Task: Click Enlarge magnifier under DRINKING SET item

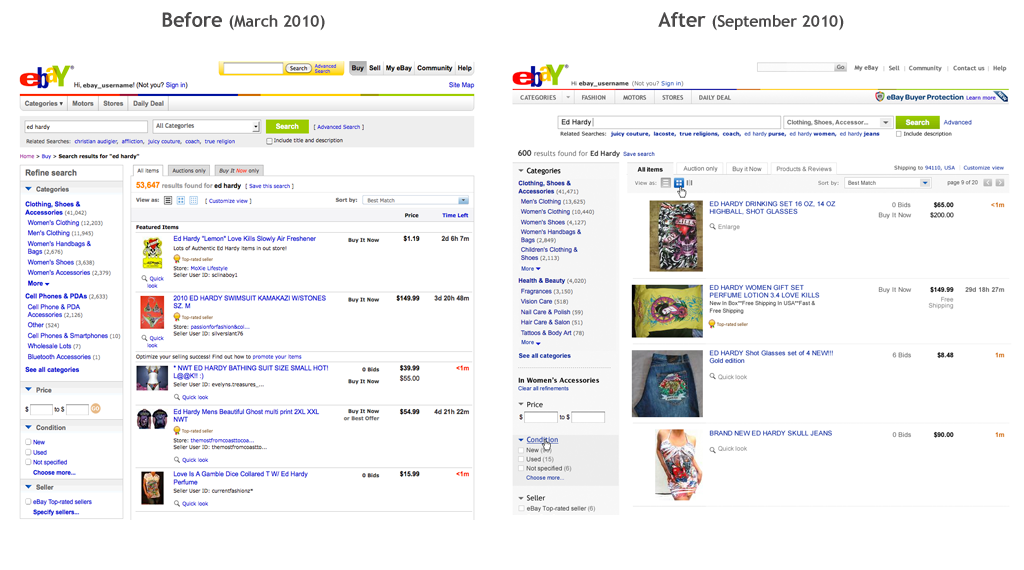Action: [x=712, y=227]
